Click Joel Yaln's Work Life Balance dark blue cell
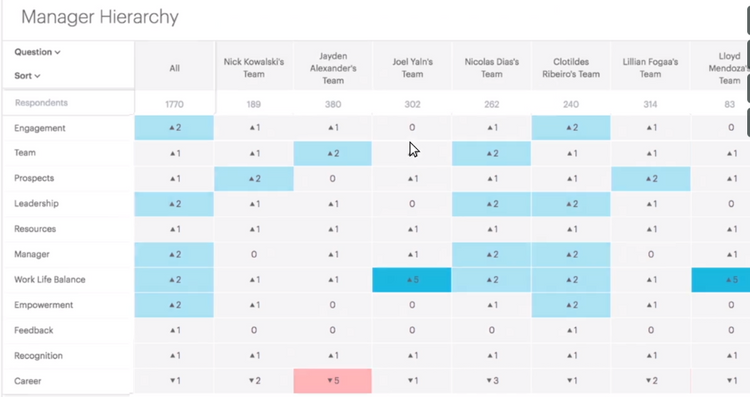Image resolution: width=750 pixels, height=397 pixels. (412, 280)
